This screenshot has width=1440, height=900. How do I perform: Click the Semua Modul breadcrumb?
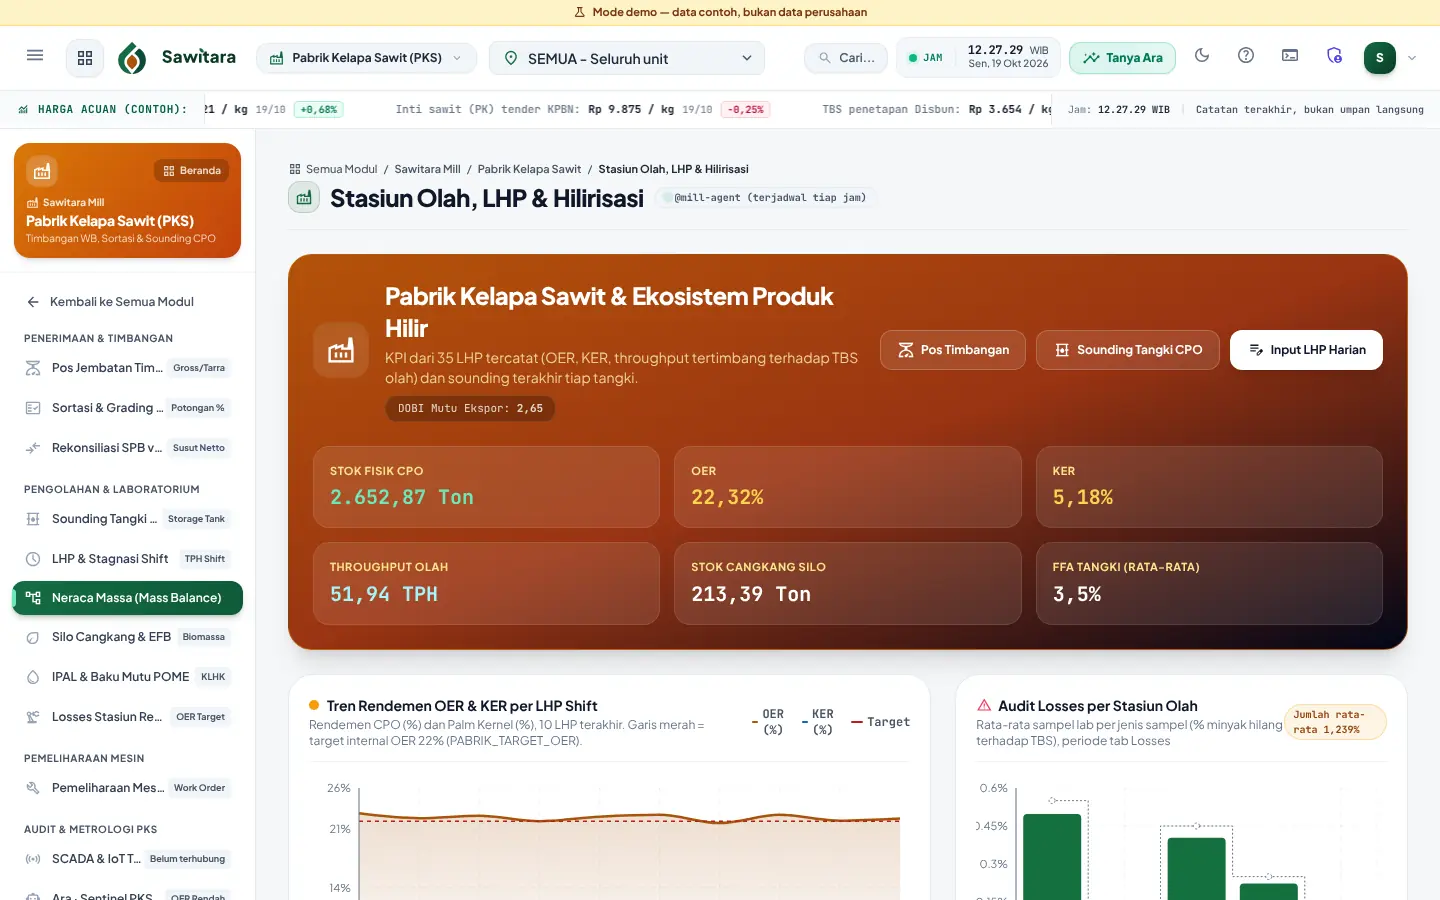coord(333,169)
